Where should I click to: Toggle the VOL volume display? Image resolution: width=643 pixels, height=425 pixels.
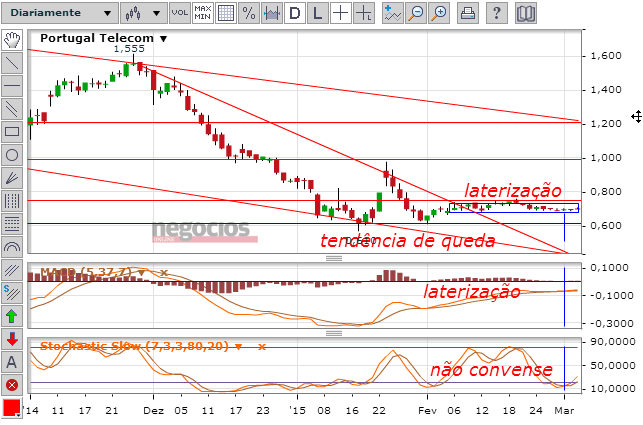(180, 13)
